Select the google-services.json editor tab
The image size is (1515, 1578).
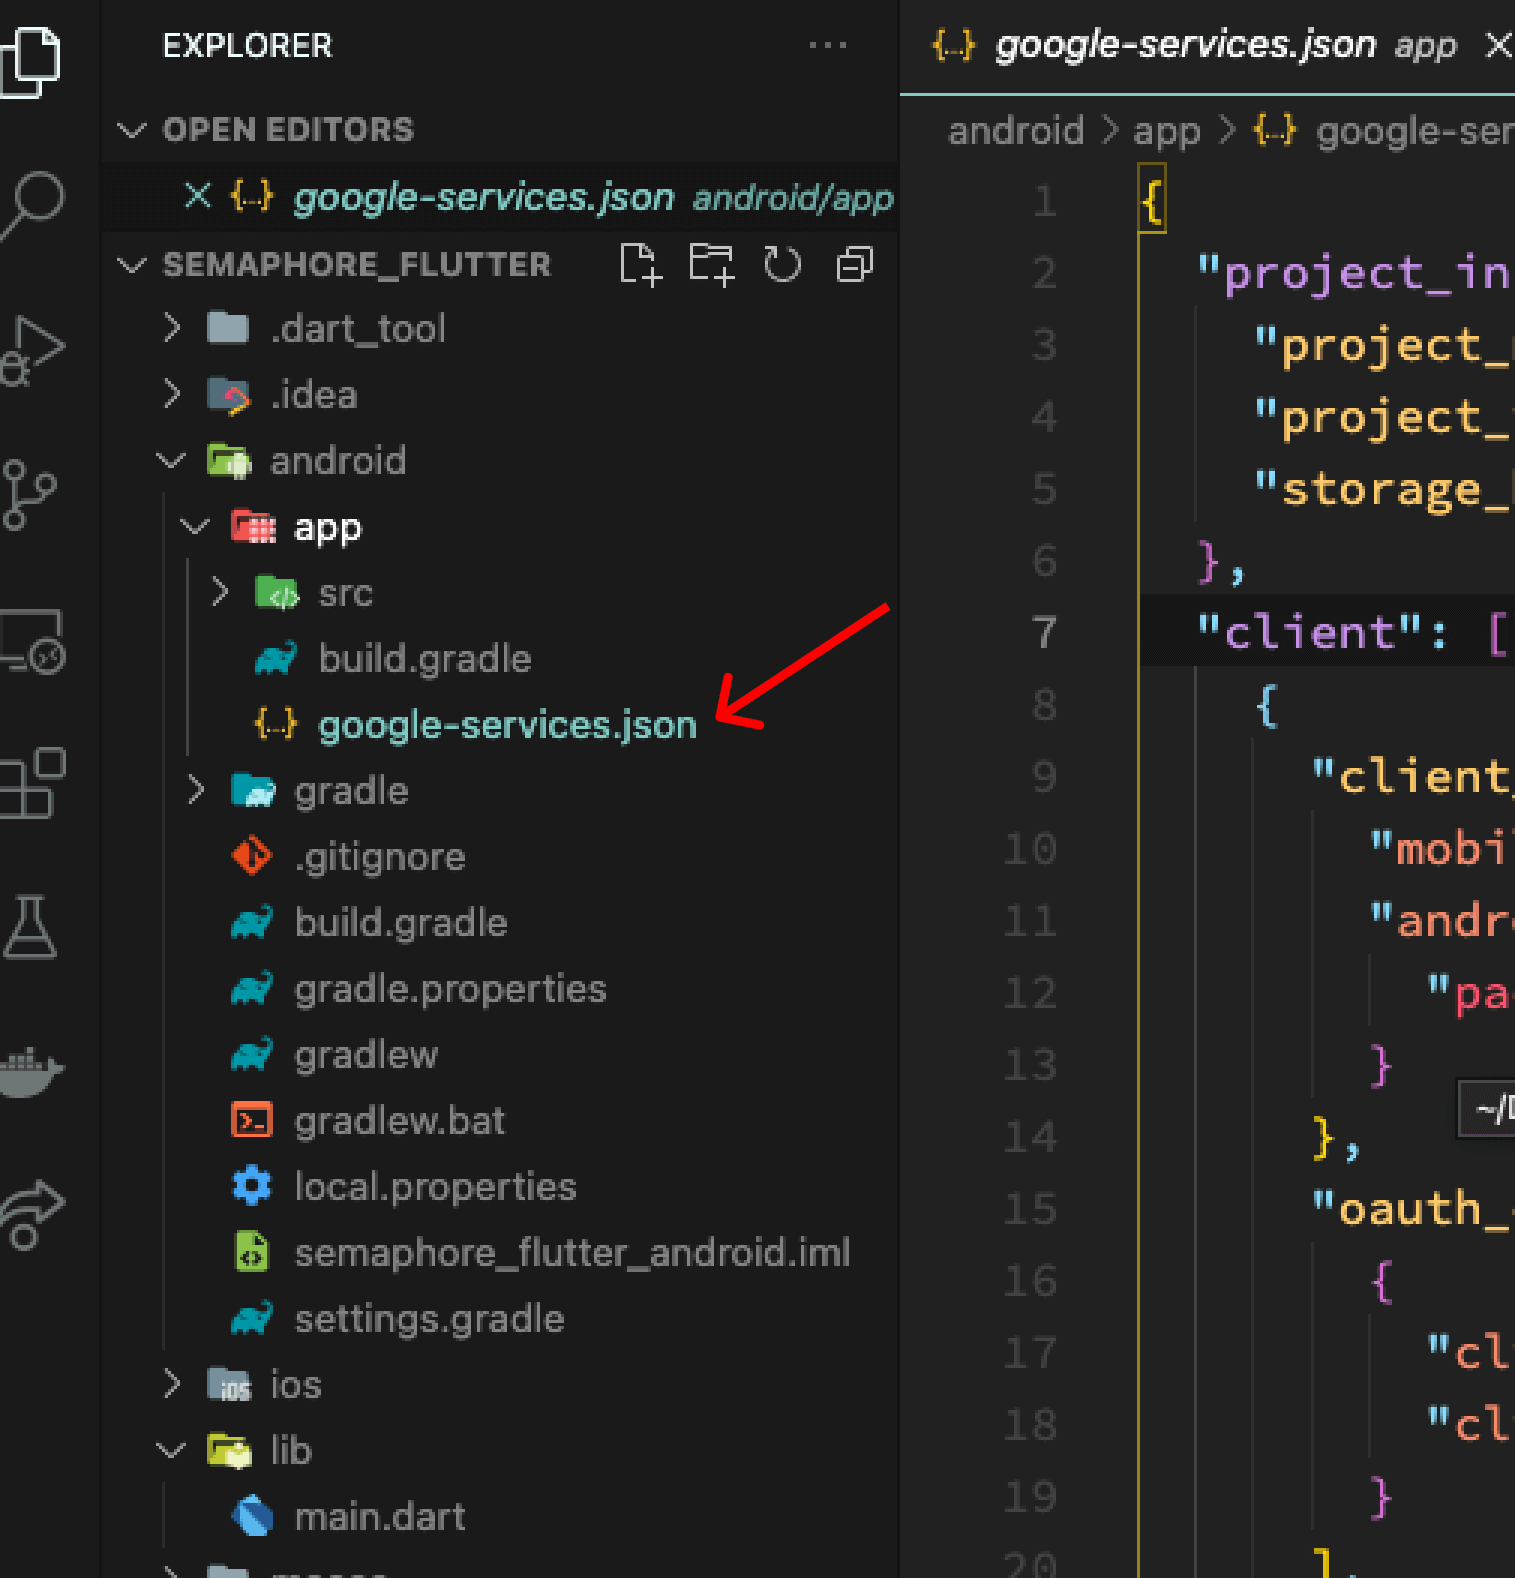1185,45
